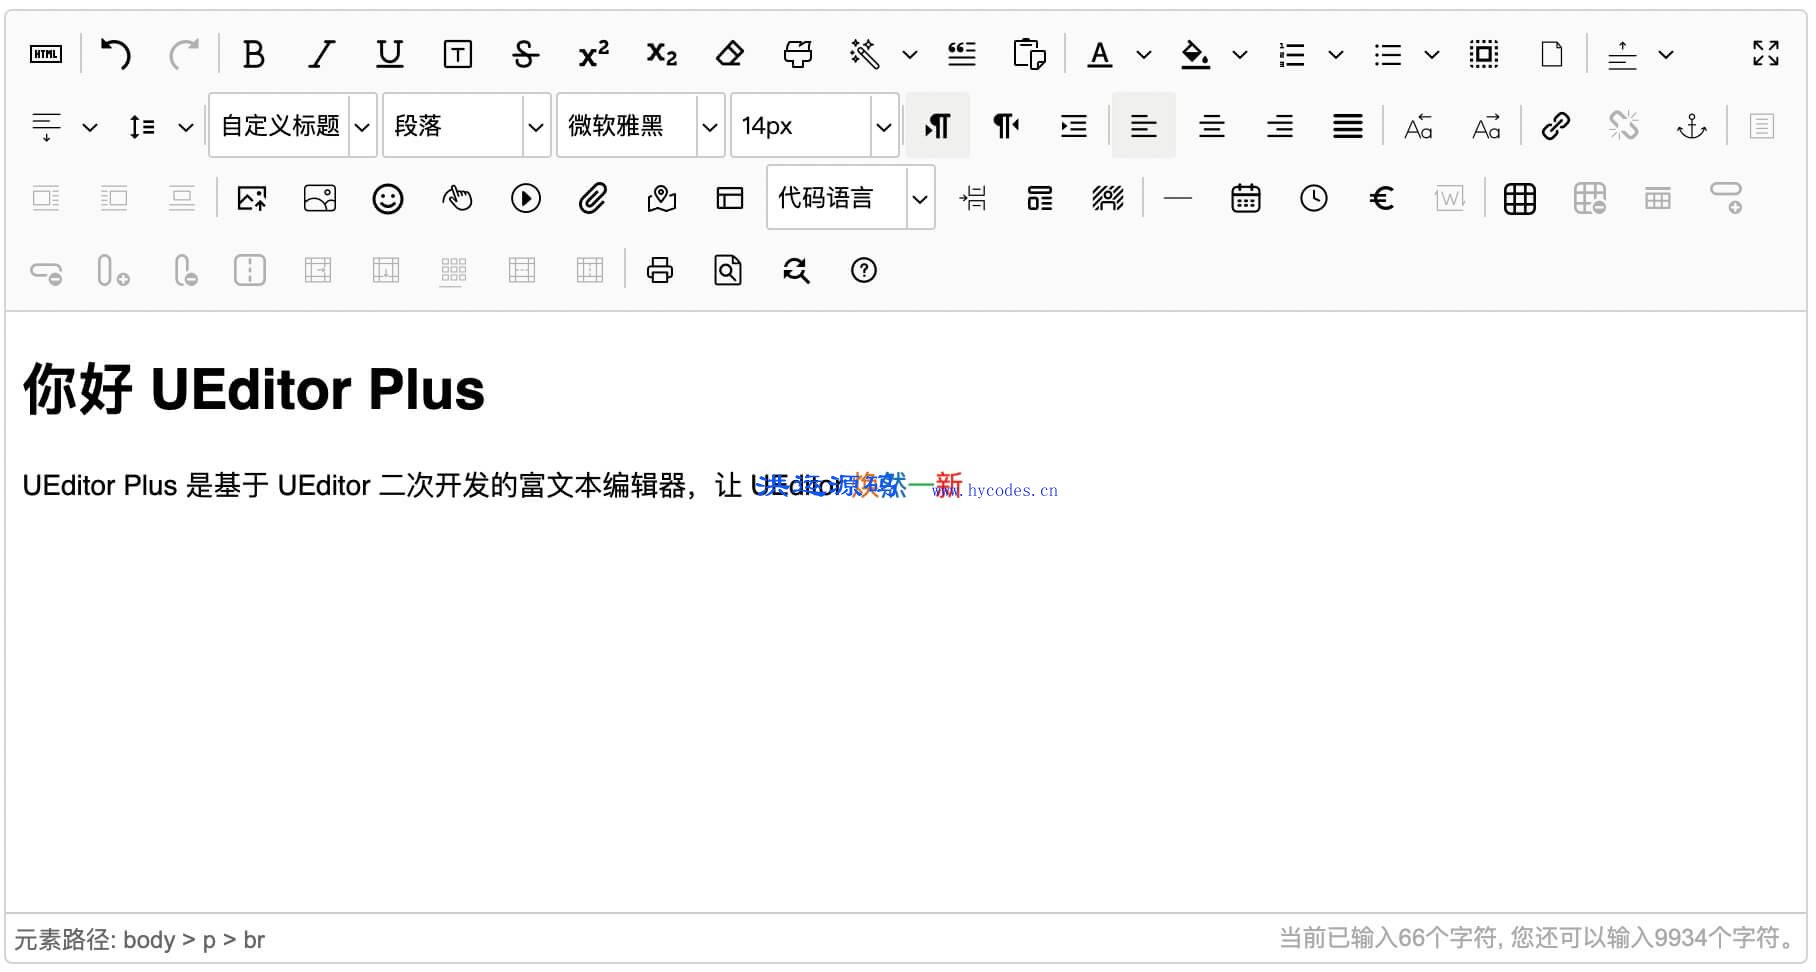Open the 自定义标题 dropdown
Image resolution: width=1816 pixels, height=972 pixels.
293,126
